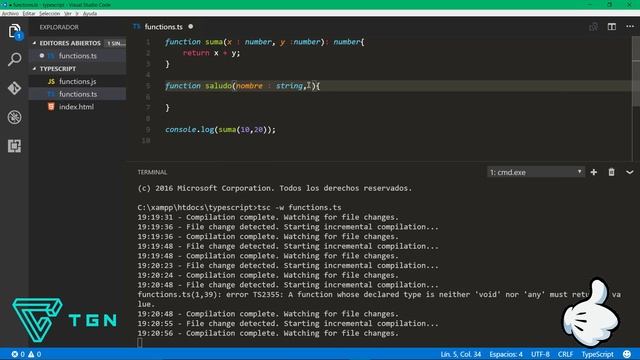The width and height of the screenshot is (640, 360).
Task: Click the 'tsc -w functions.ts' command line
Action: tap(299, 207)
